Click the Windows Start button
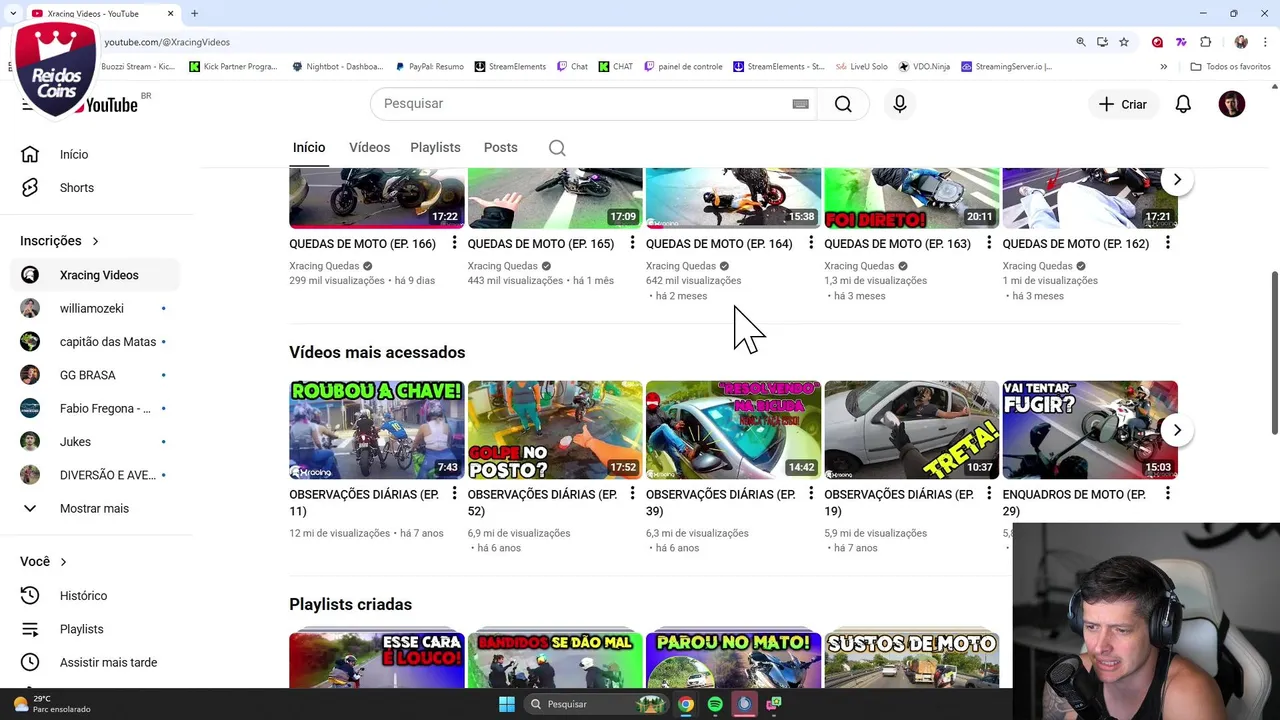 [507, 704]
